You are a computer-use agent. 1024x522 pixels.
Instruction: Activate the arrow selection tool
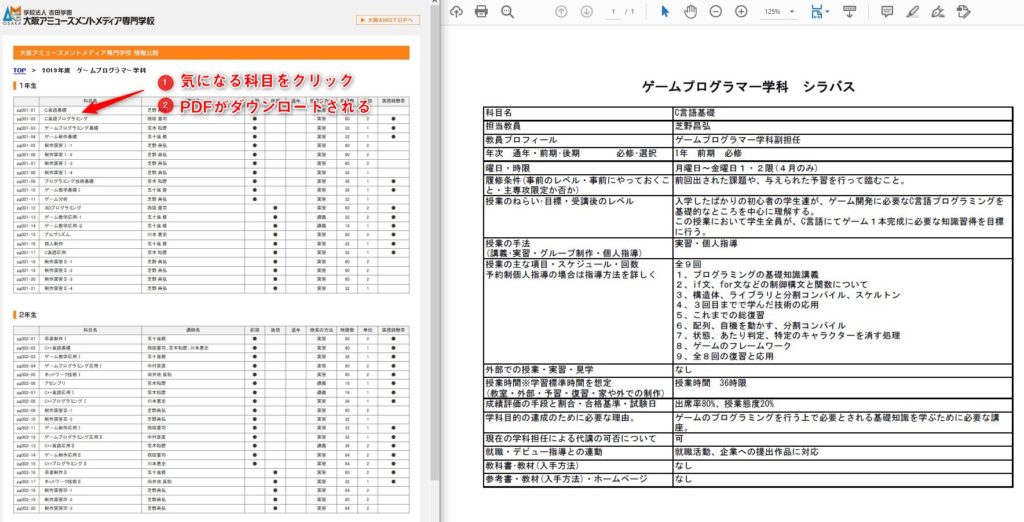(x=665, y=11)
